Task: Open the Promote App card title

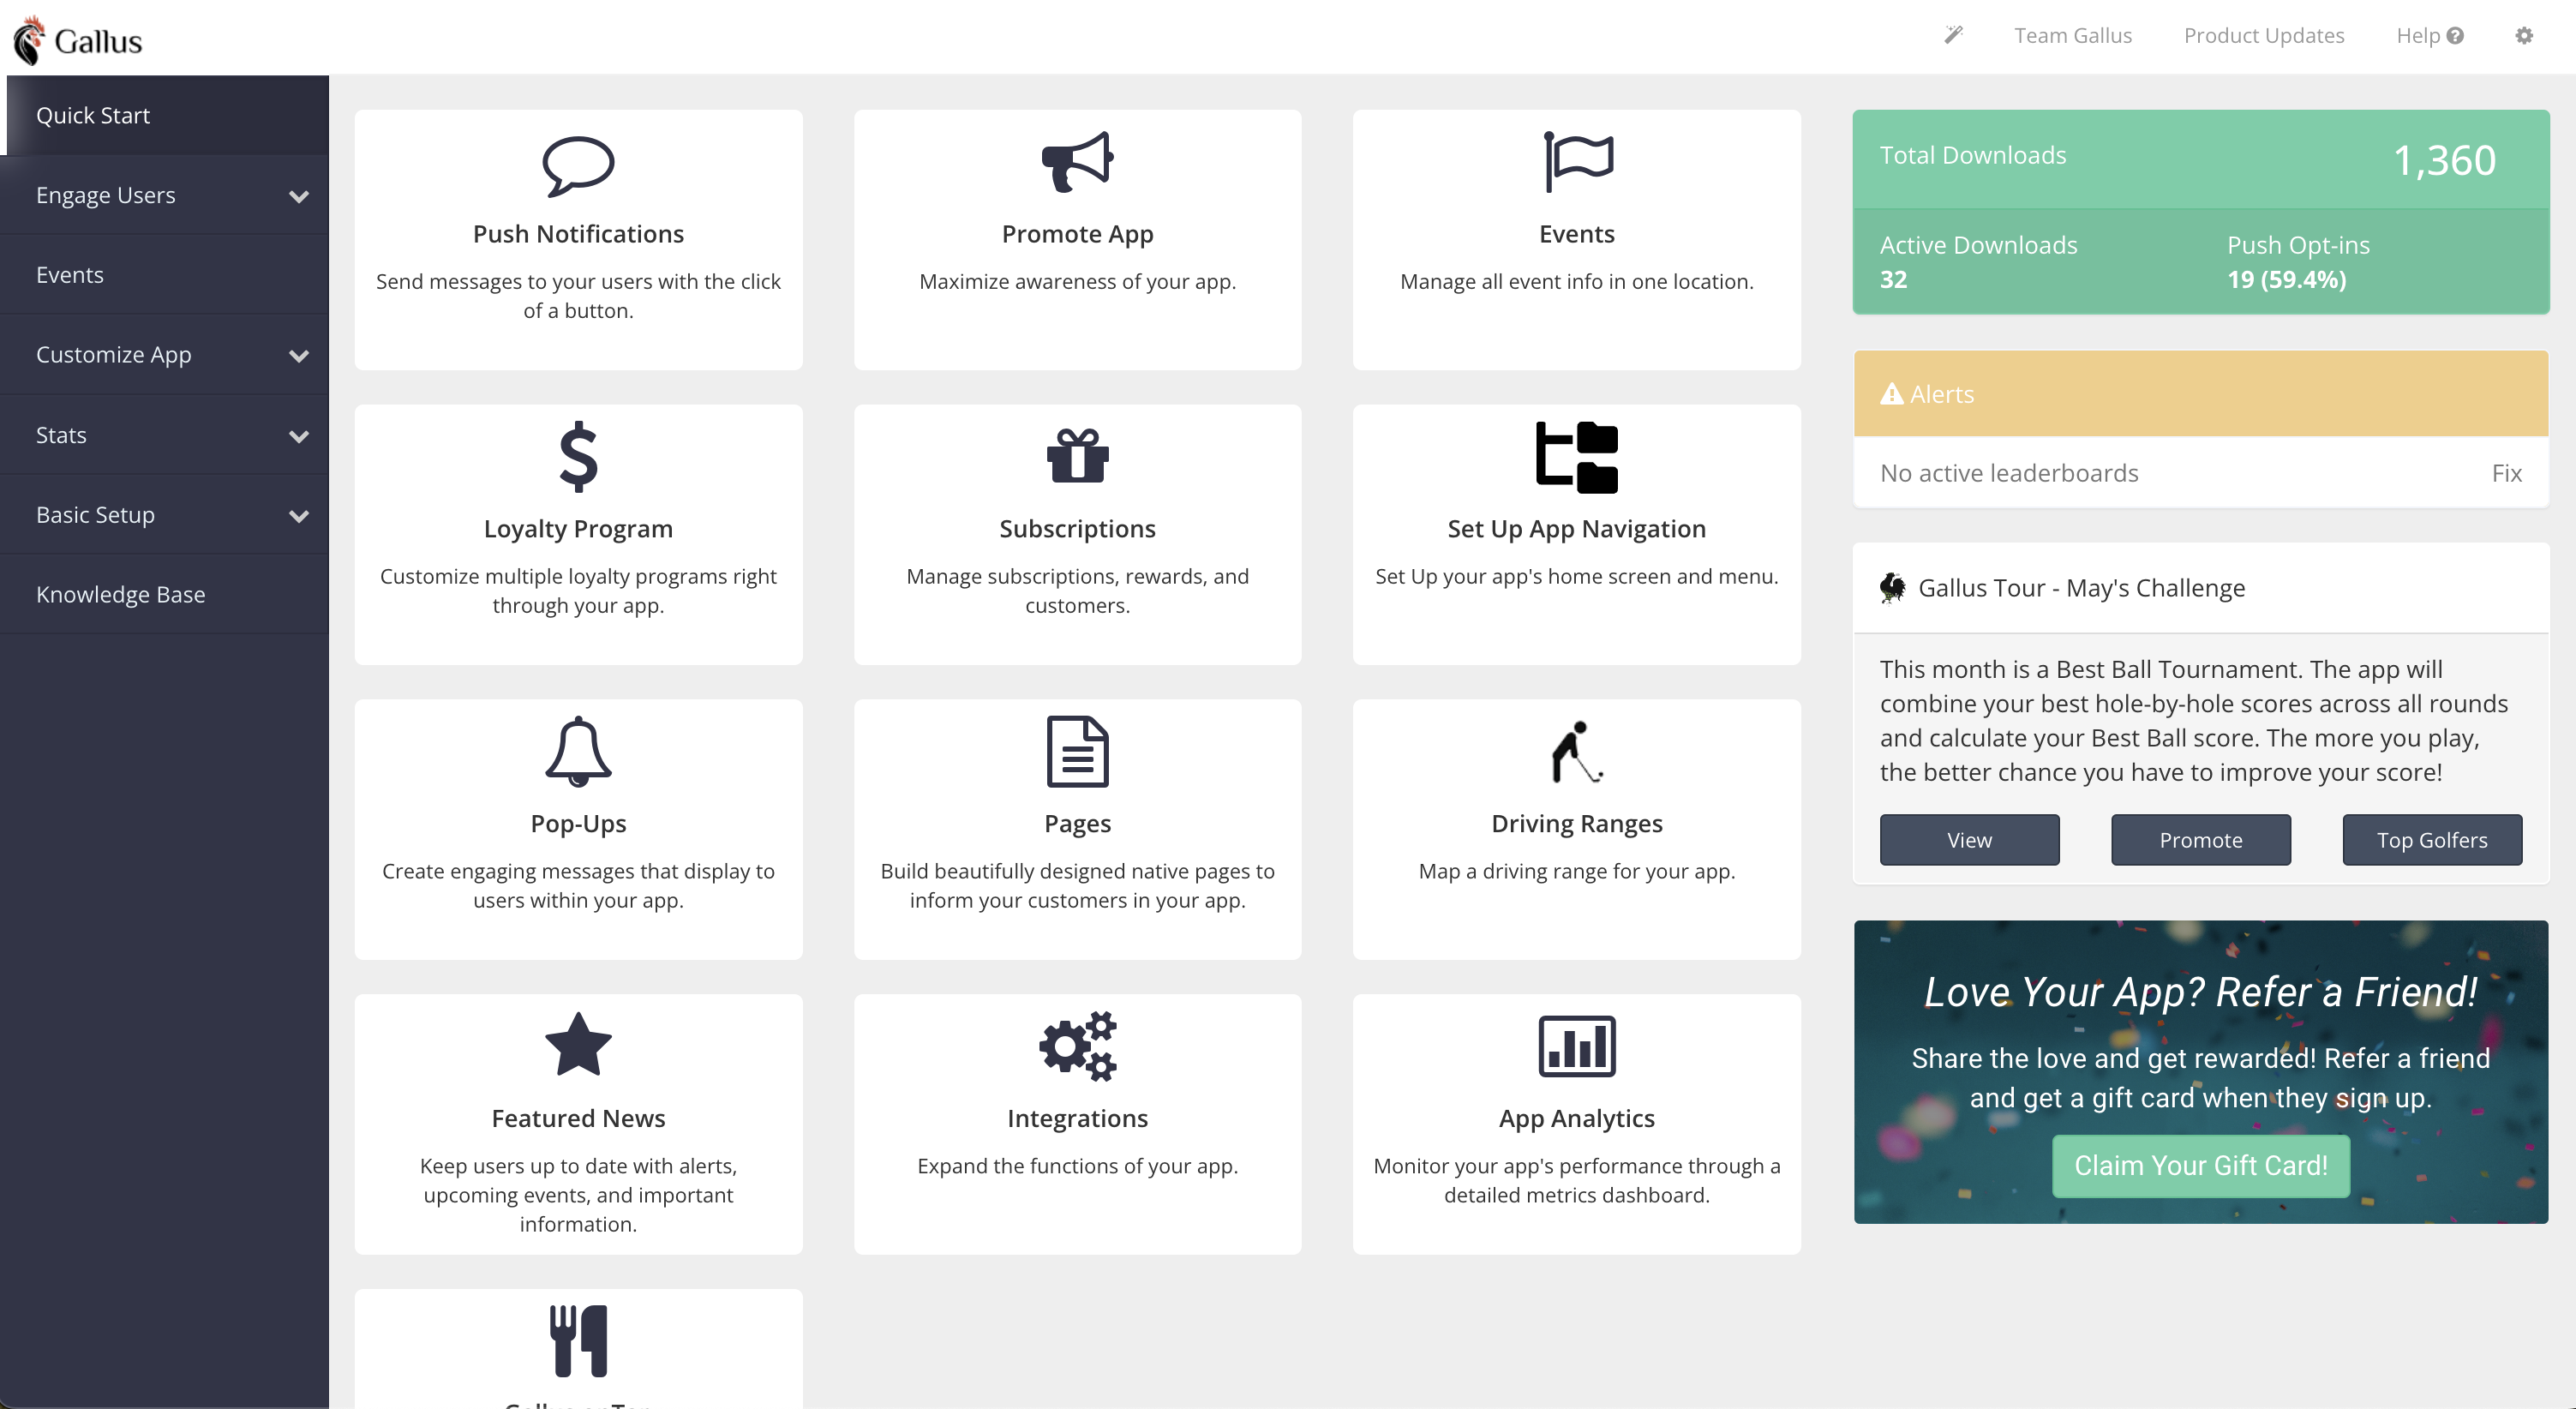Action: pos(1077,234)
